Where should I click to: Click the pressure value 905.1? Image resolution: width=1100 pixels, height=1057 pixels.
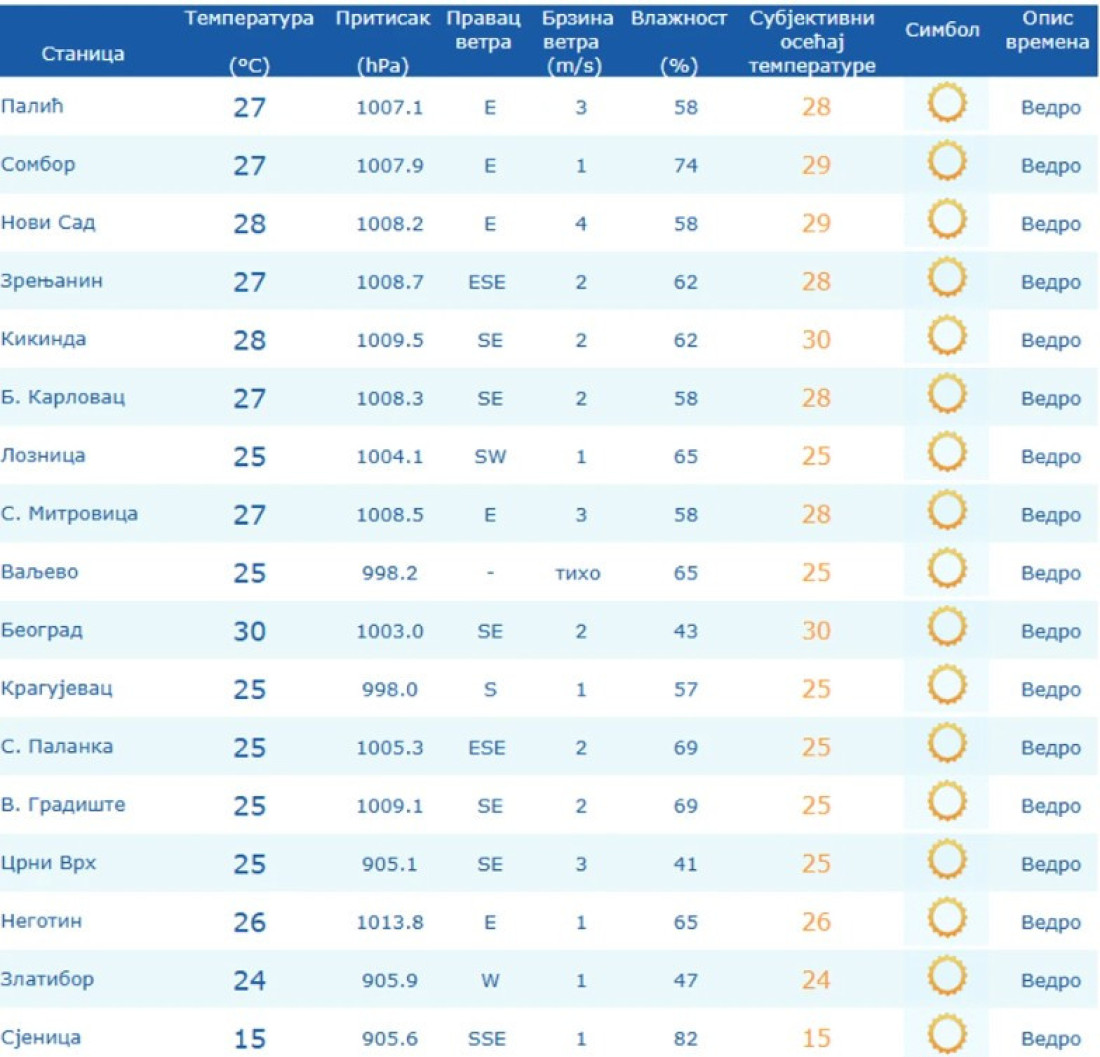[x=389, y=864]
